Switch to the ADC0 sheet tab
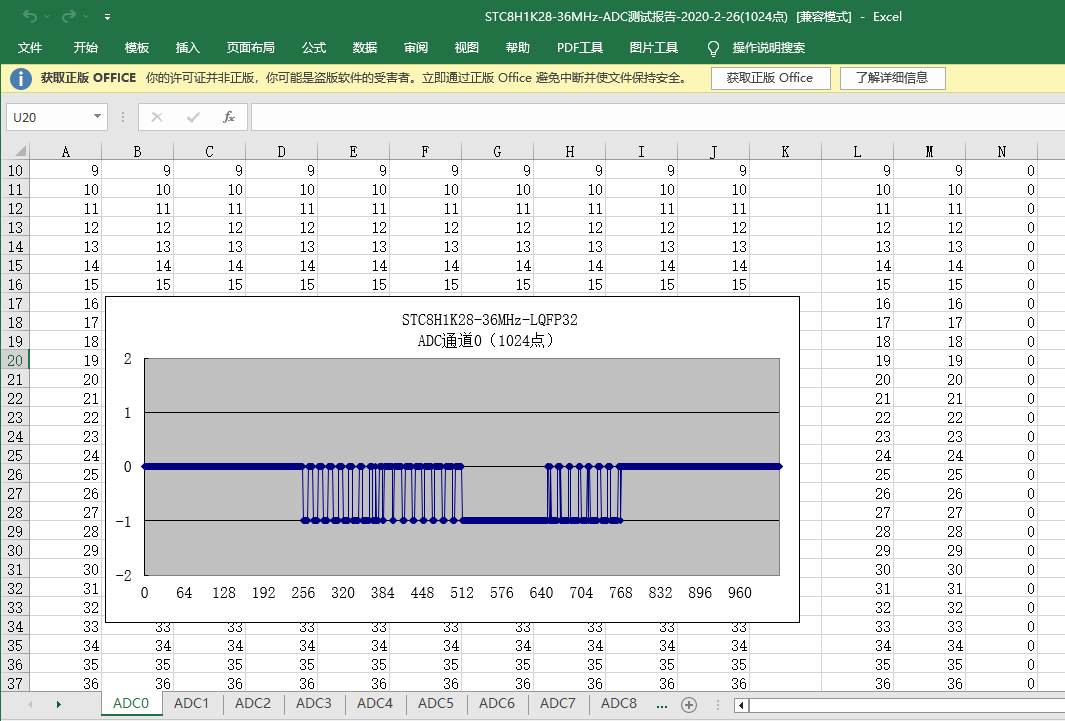The image size is (1065, 721). point(131,703)
